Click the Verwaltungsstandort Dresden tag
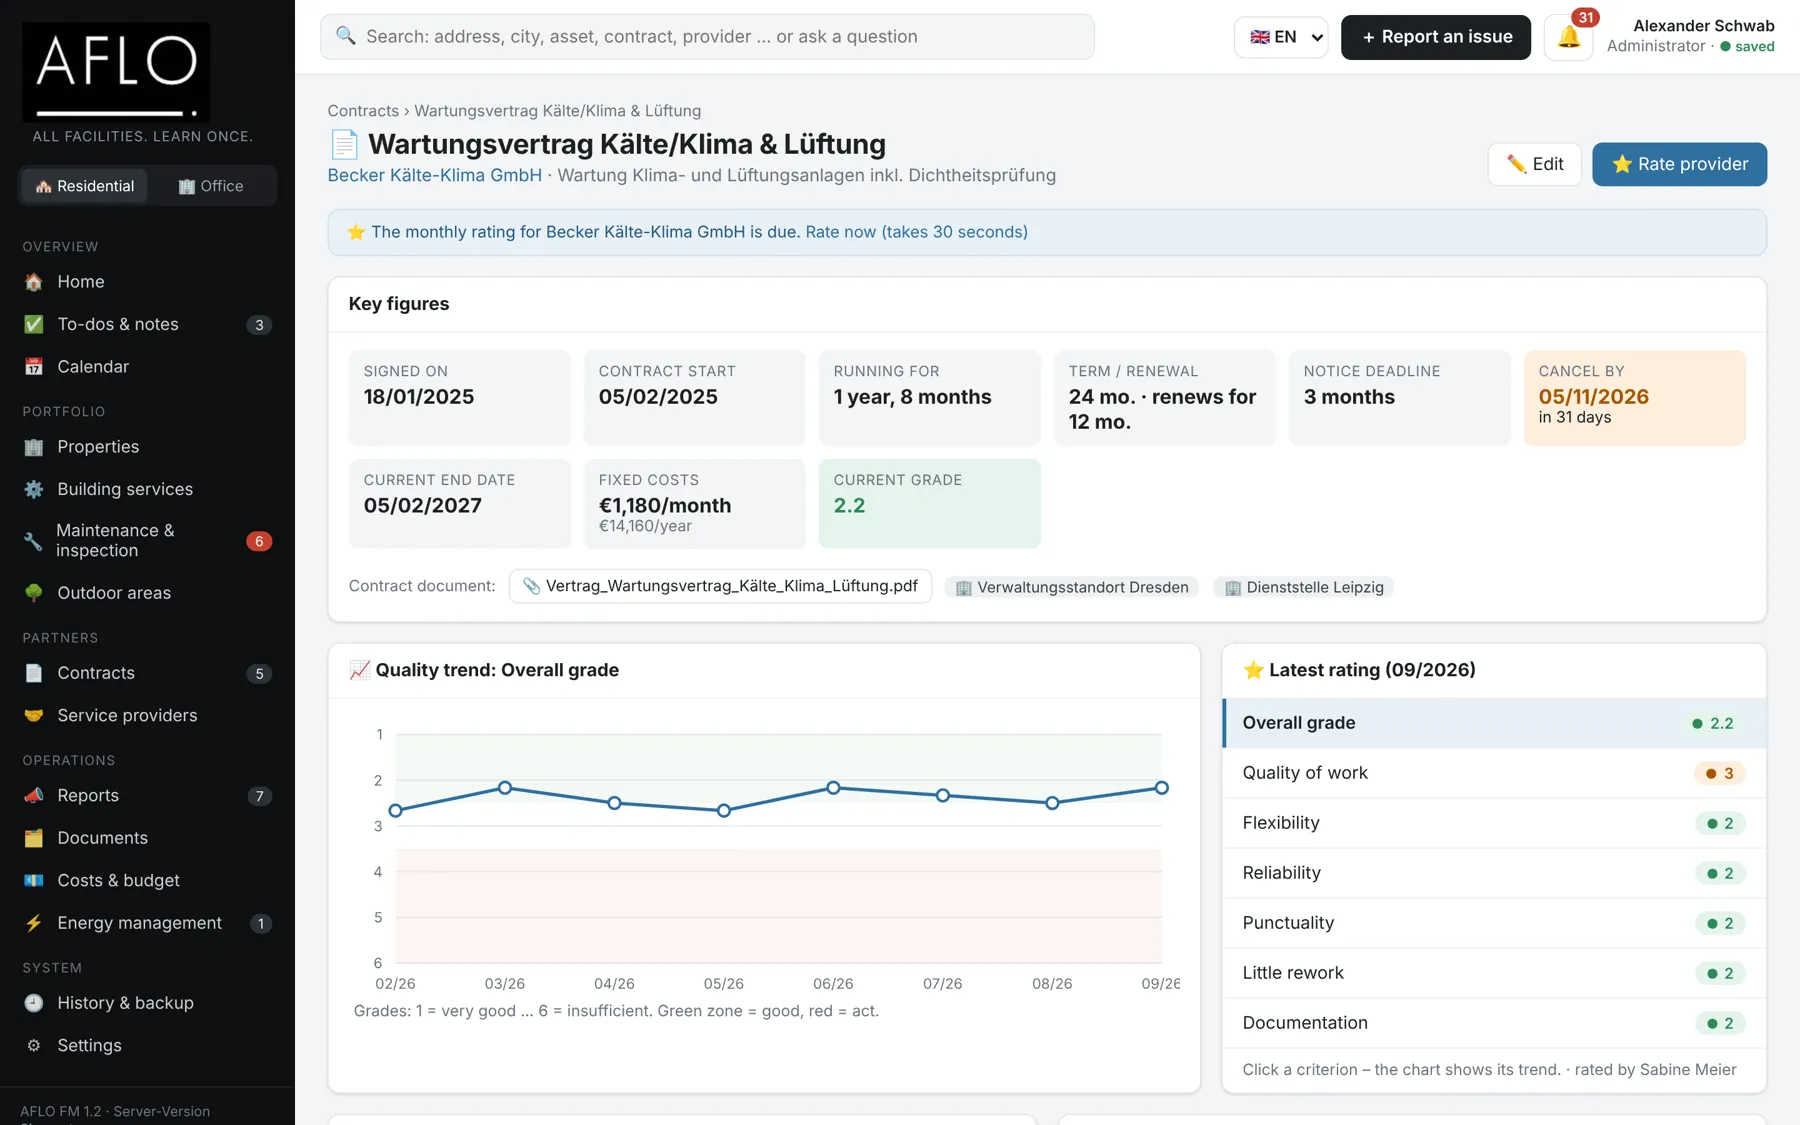Viewport: 1800px width, 1125px height. [x=1071, y=587]
